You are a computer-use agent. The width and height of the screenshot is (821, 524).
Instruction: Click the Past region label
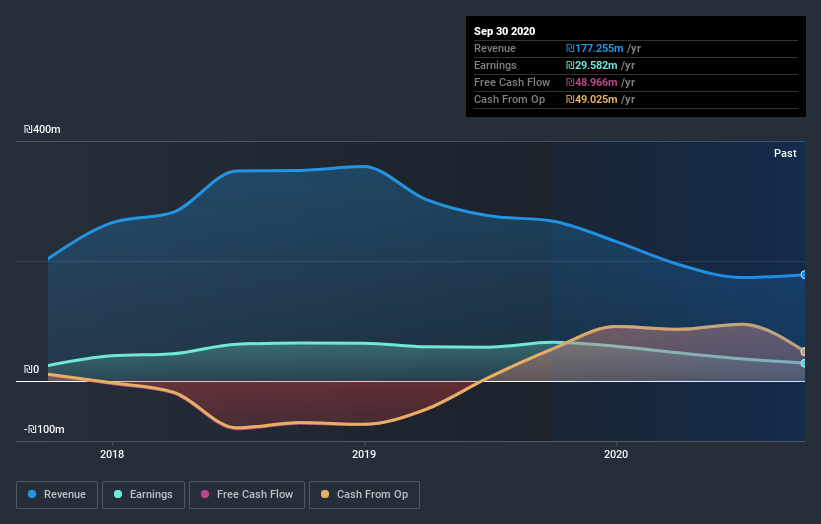pos(785,153)
